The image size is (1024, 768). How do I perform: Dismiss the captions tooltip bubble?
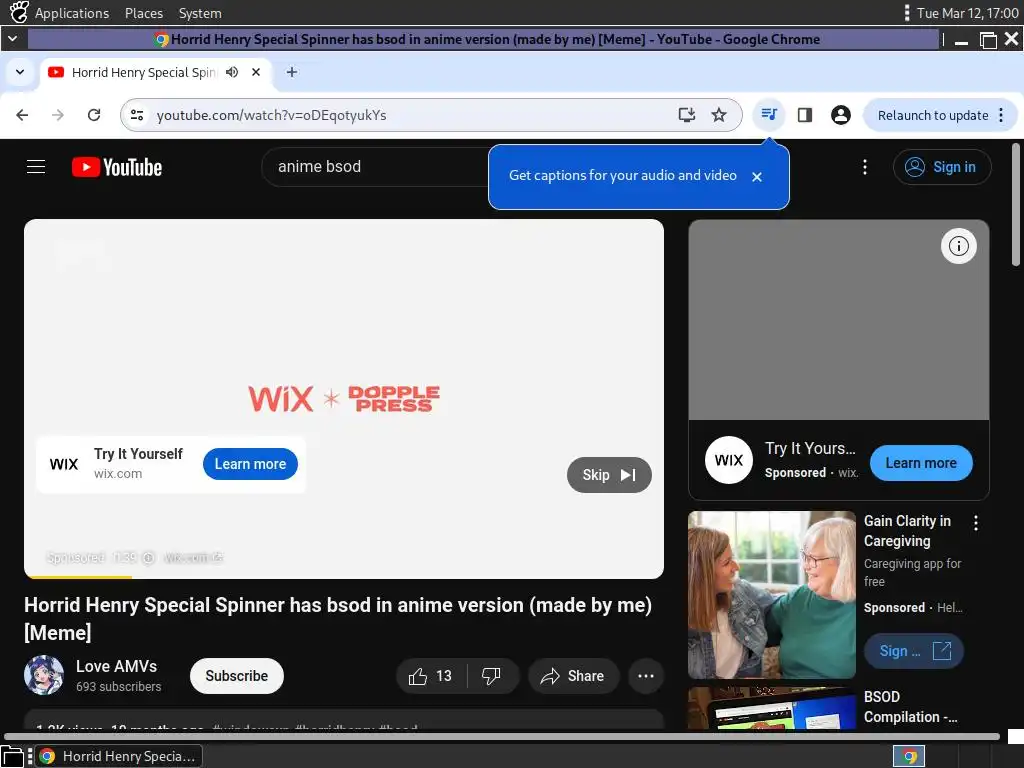point(757,177)
